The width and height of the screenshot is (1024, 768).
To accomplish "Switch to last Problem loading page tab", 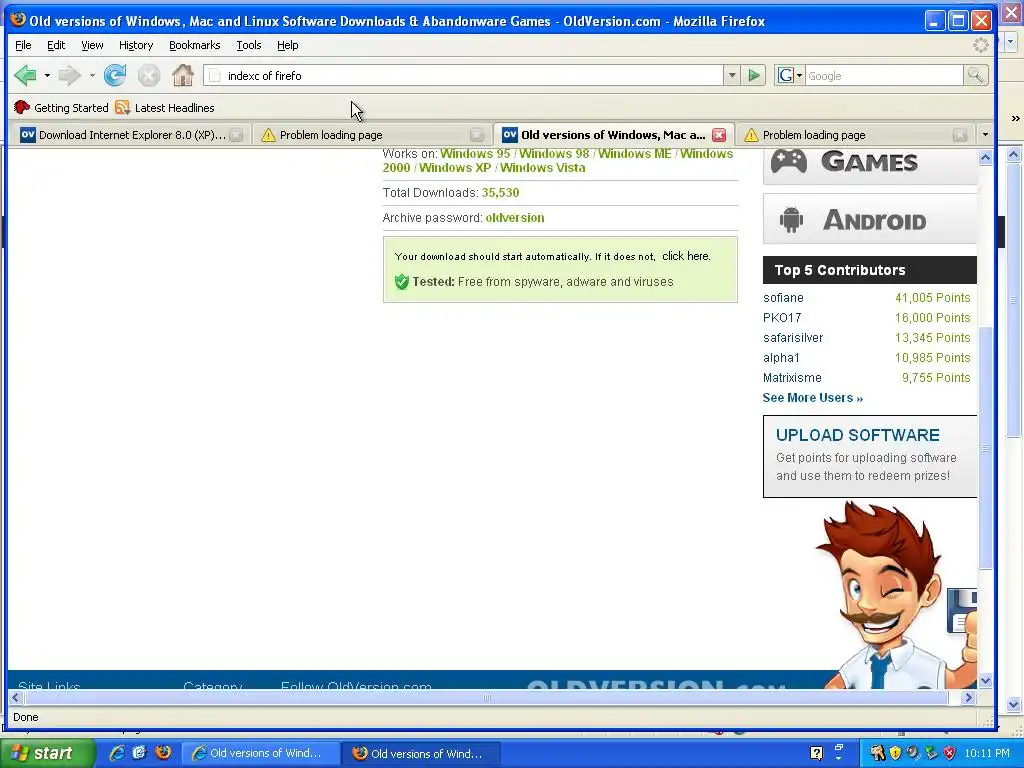I will 856,135.
